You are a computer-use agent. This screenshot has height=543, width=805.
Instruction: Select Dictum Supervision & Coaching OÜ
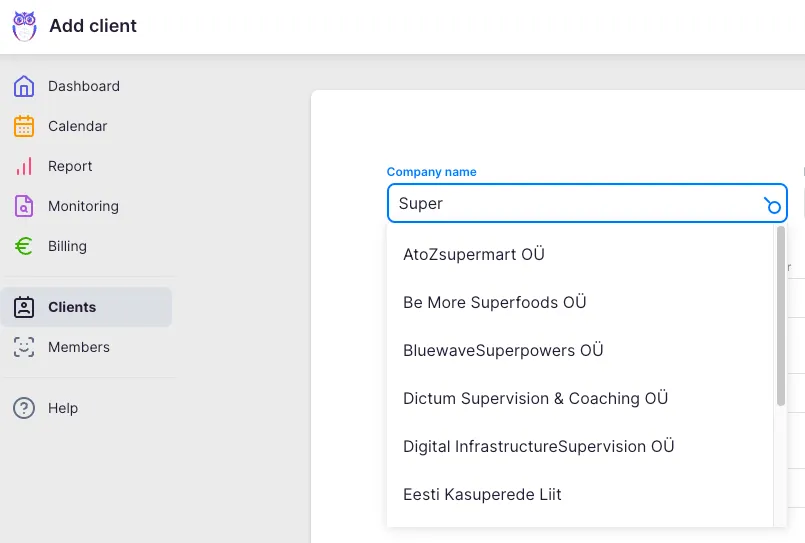pos(535,398)
